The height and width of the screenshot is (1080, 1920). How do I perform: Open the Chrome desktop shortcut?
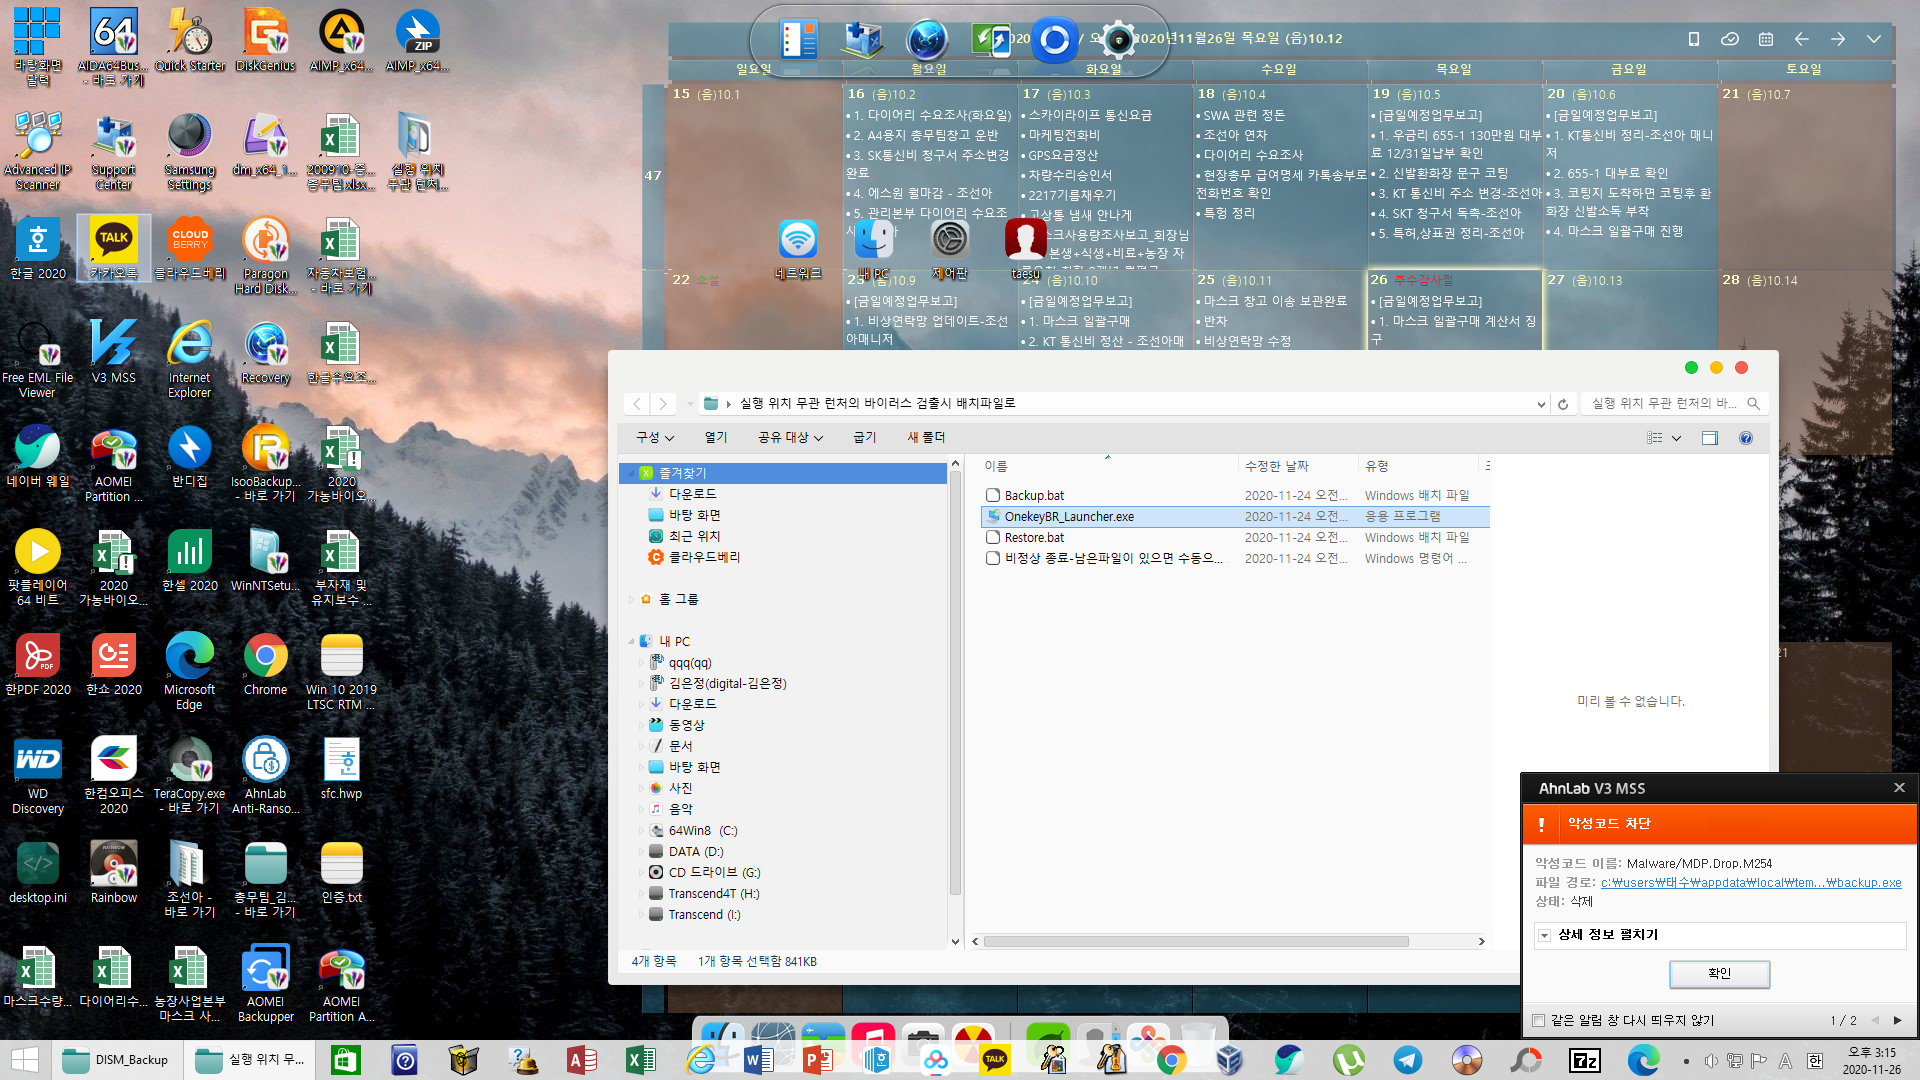tap(265, 664)
